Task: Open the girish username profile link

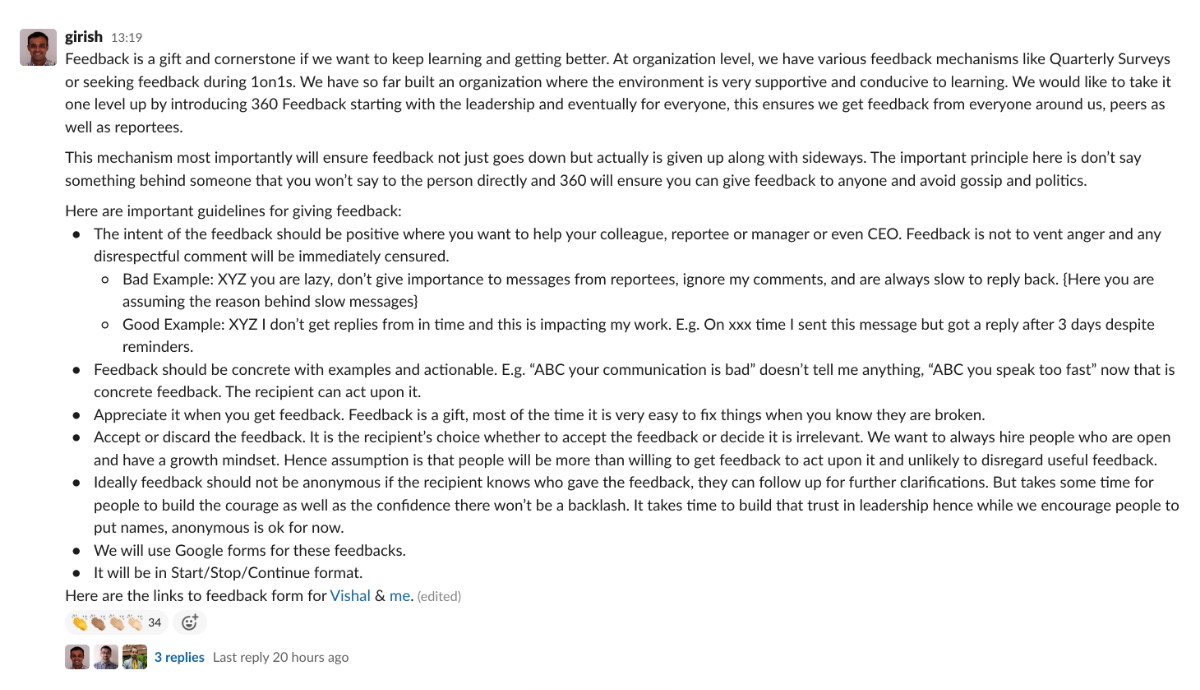Action: pos(84,37)
